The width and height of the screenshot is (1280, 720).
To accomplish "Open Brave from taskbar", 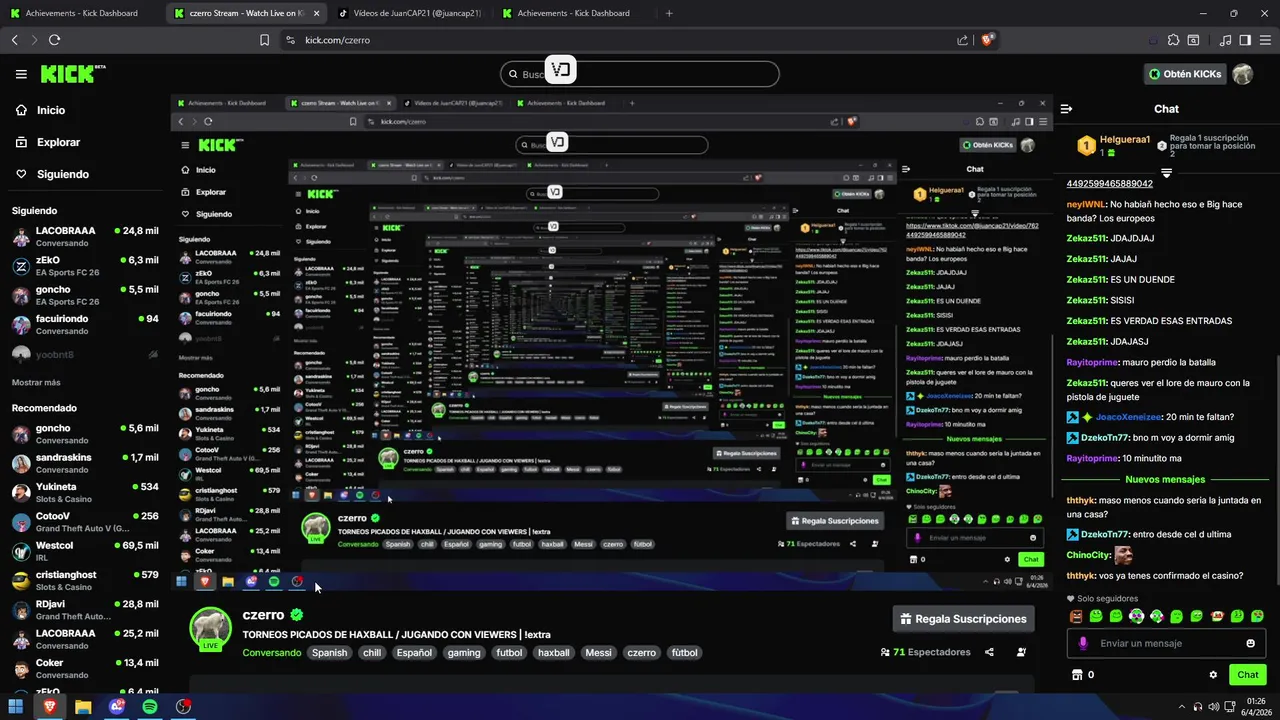I will 49,706.
